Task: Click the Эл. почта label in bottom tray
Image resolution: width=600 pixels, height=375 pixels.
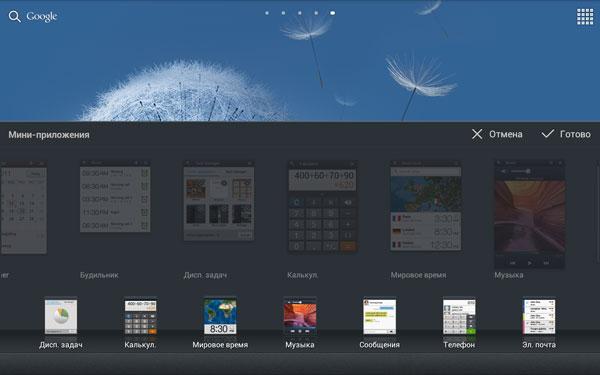Action: 539,345
